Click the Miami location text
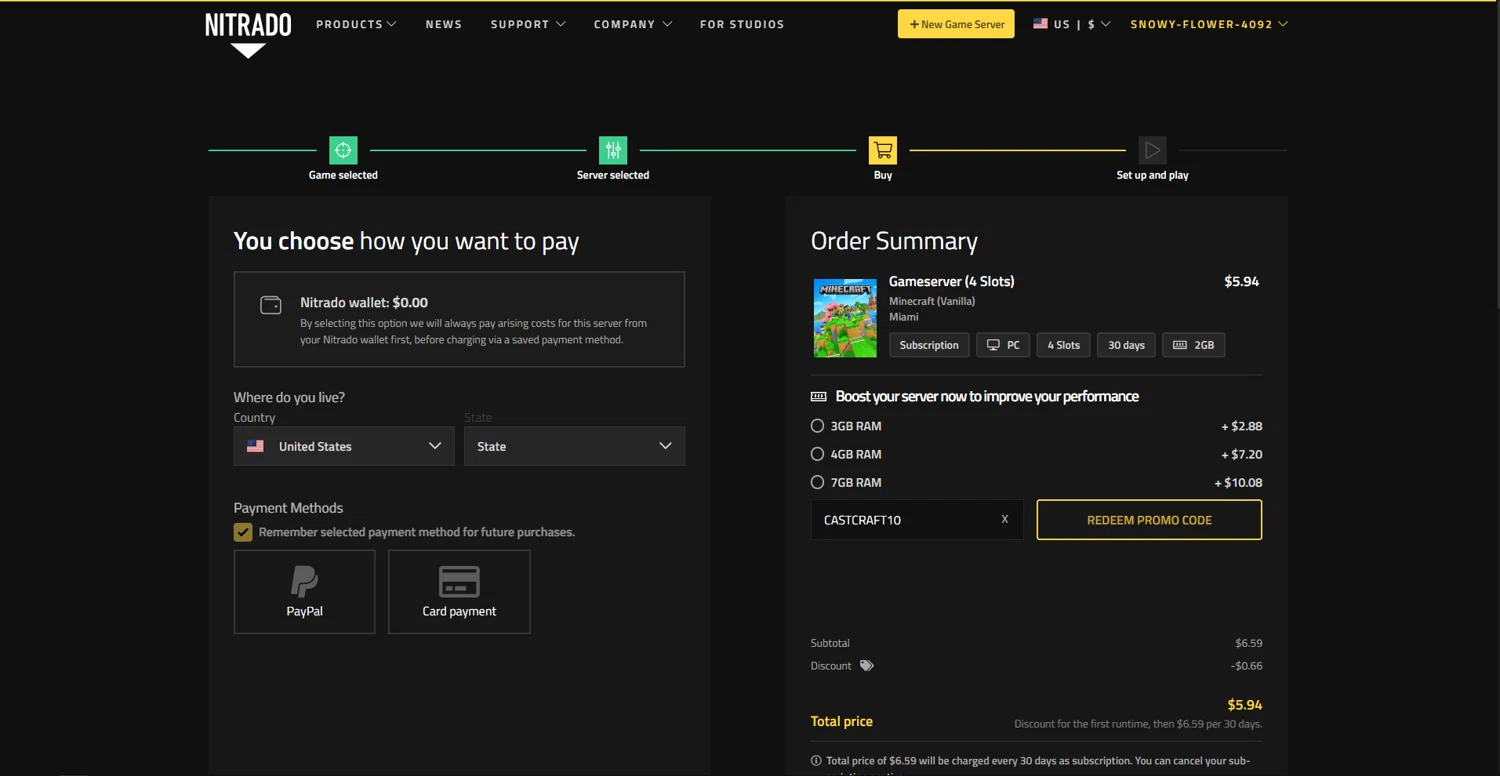The height and width of the screenshot is (776, 1500). pos(904,317)
